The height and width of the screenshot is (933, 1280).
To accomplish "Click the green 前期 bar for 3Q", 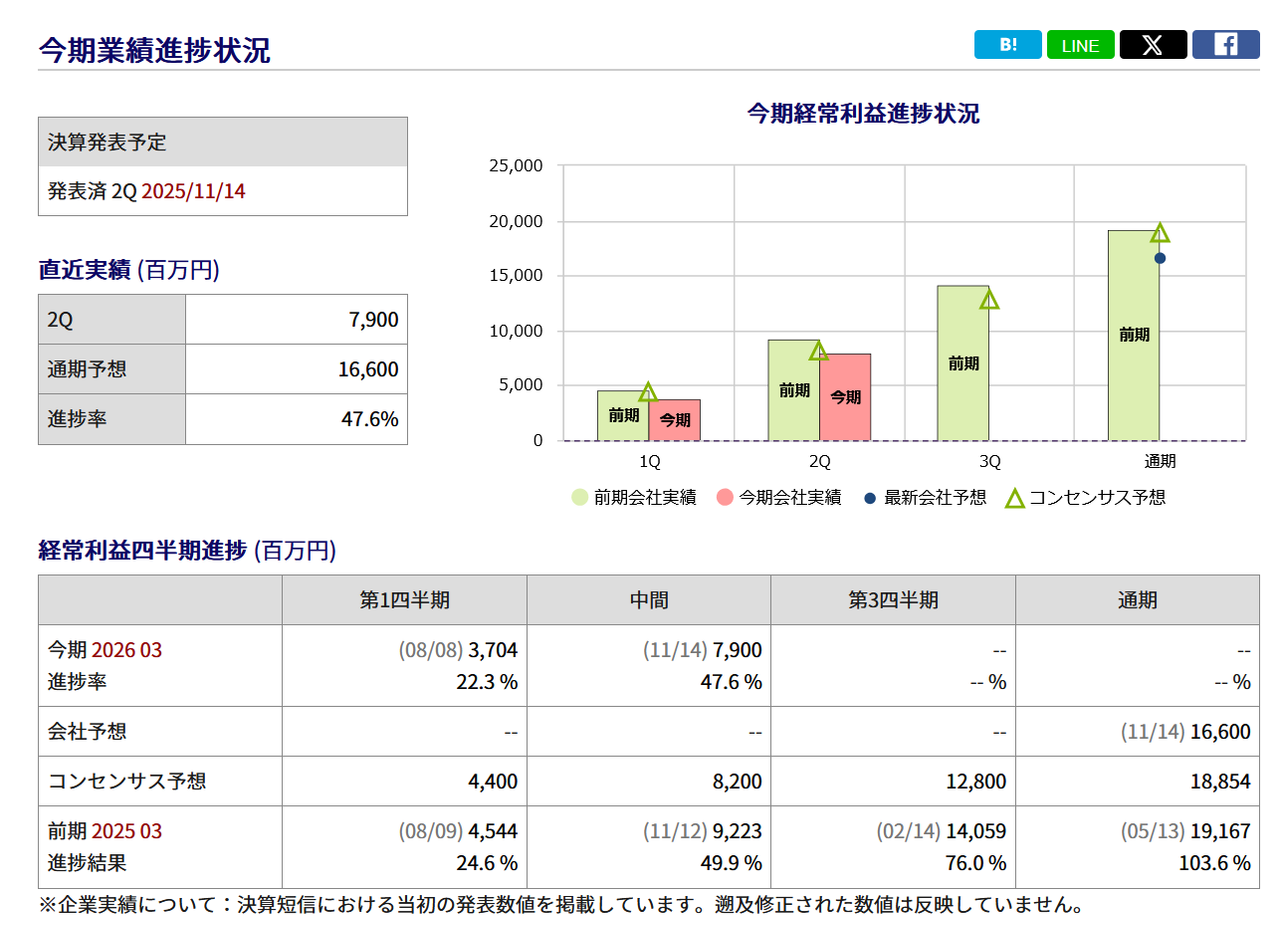I will tap(963, 364).
